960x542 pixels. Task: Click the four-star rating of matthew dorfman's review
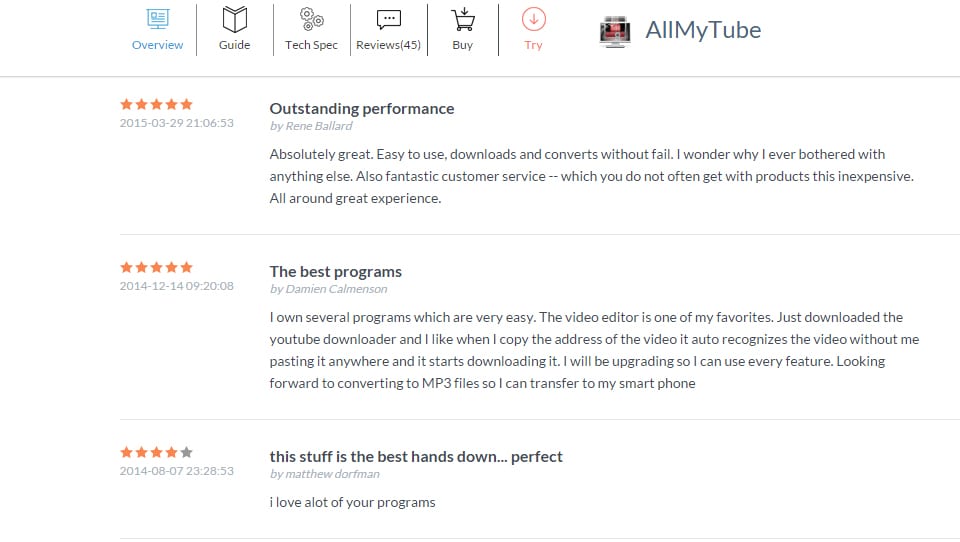(156, 452)
